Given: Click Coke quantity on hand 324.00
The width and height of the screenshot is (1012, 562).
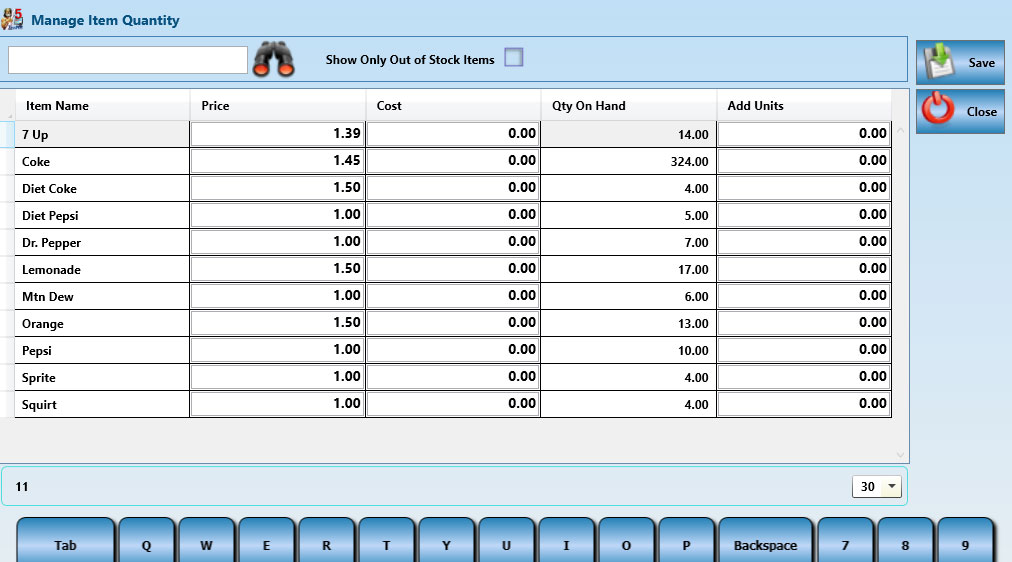Looking at the screenshot, I should click(689, 162).
